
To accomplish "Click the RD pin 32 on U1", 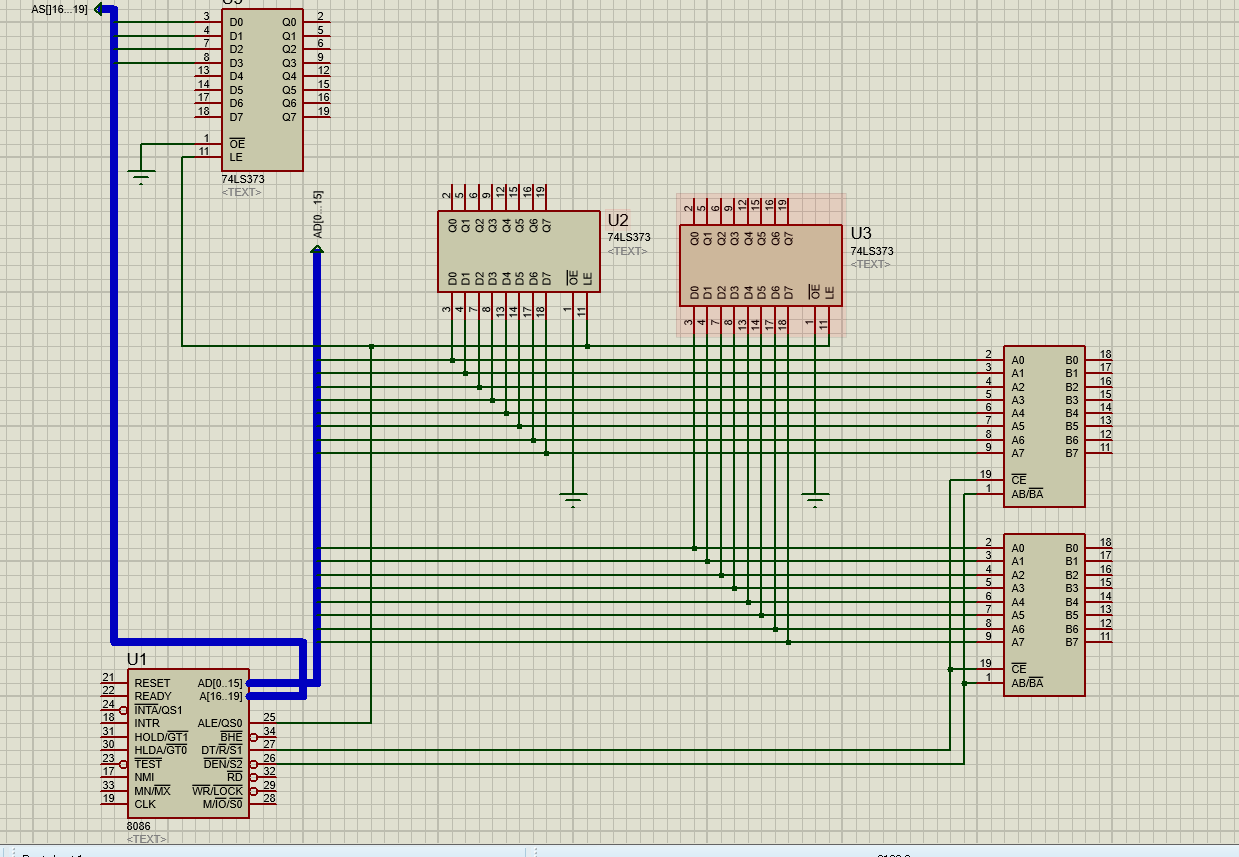I will [263, 776].
